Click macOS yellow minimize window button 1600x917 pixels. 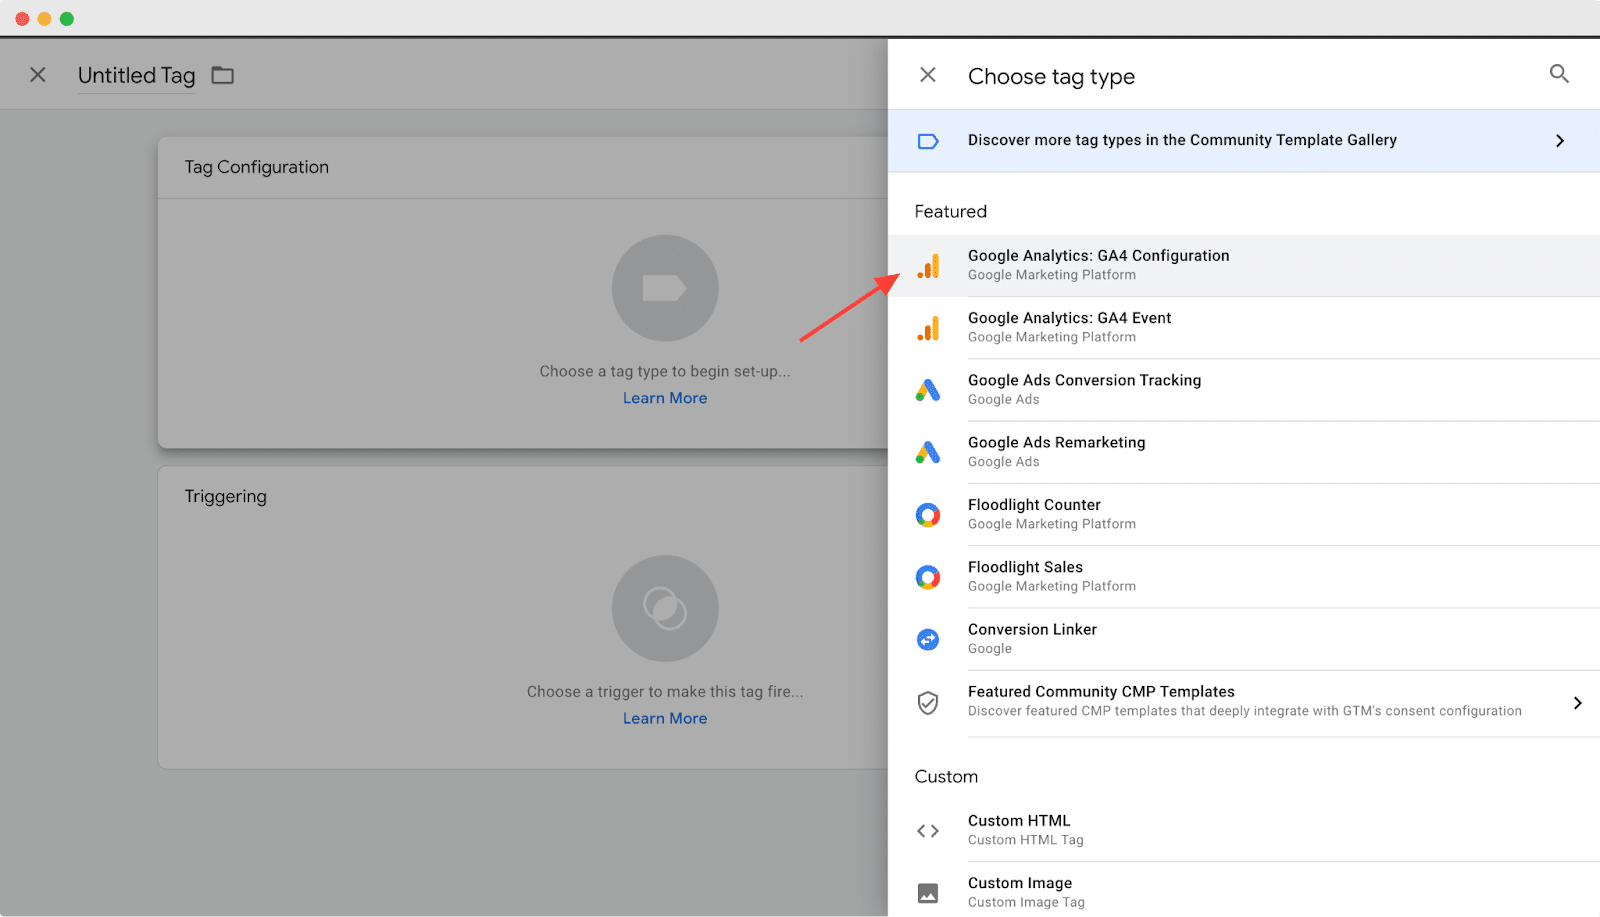click(x=44, y=19)
